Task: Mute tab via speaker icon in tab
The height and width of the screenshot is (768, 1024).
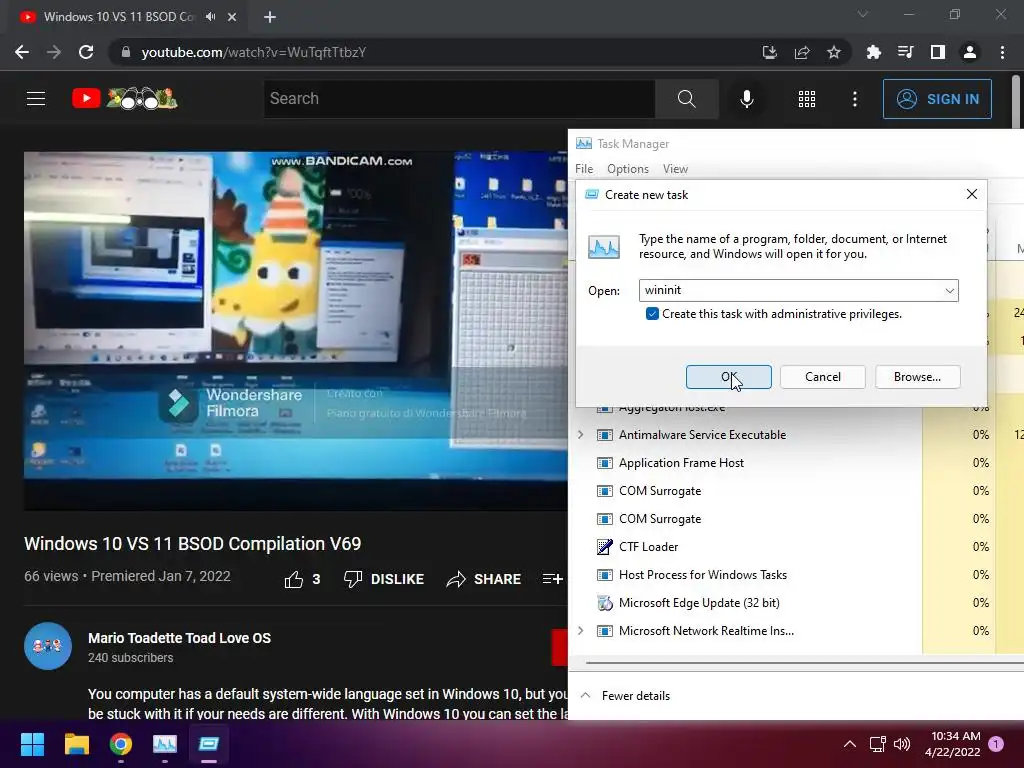Action: [x=210, y=17]
